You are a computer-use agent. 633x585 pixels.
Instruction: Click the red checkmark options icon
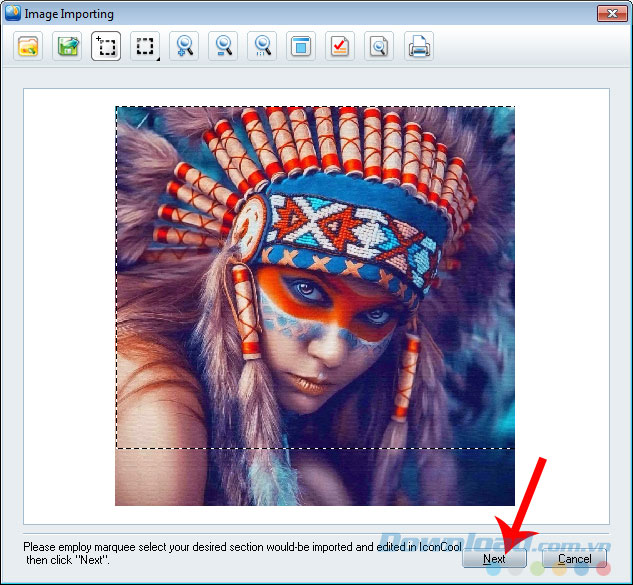click(x=340, y=47)
